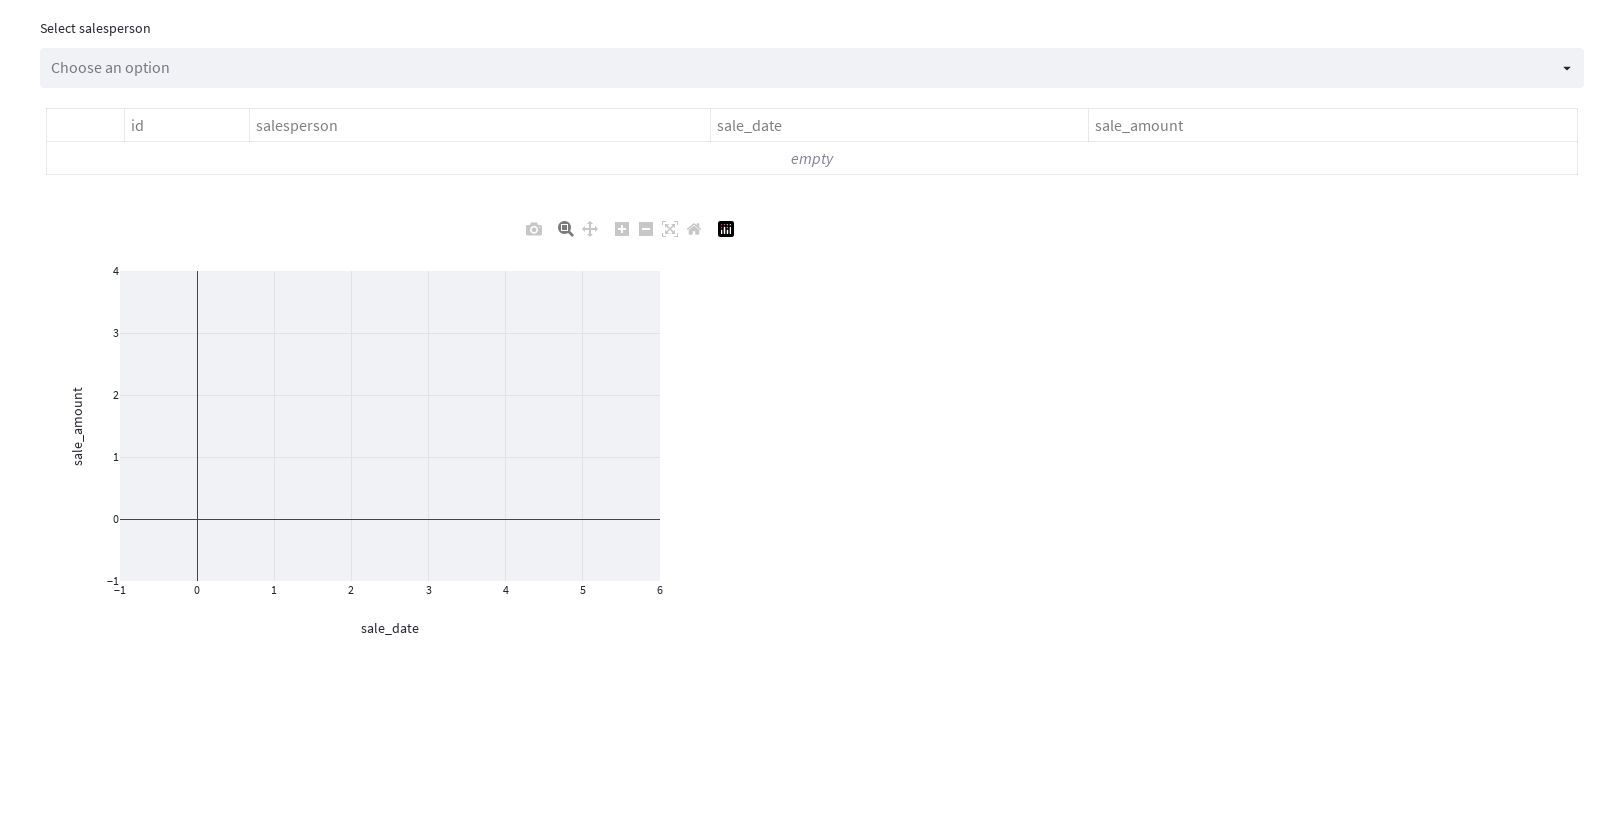Click the 'salesperson' column header
Image resolution: width=1600 pixels, height=836 pixels.
click(480, 125)
